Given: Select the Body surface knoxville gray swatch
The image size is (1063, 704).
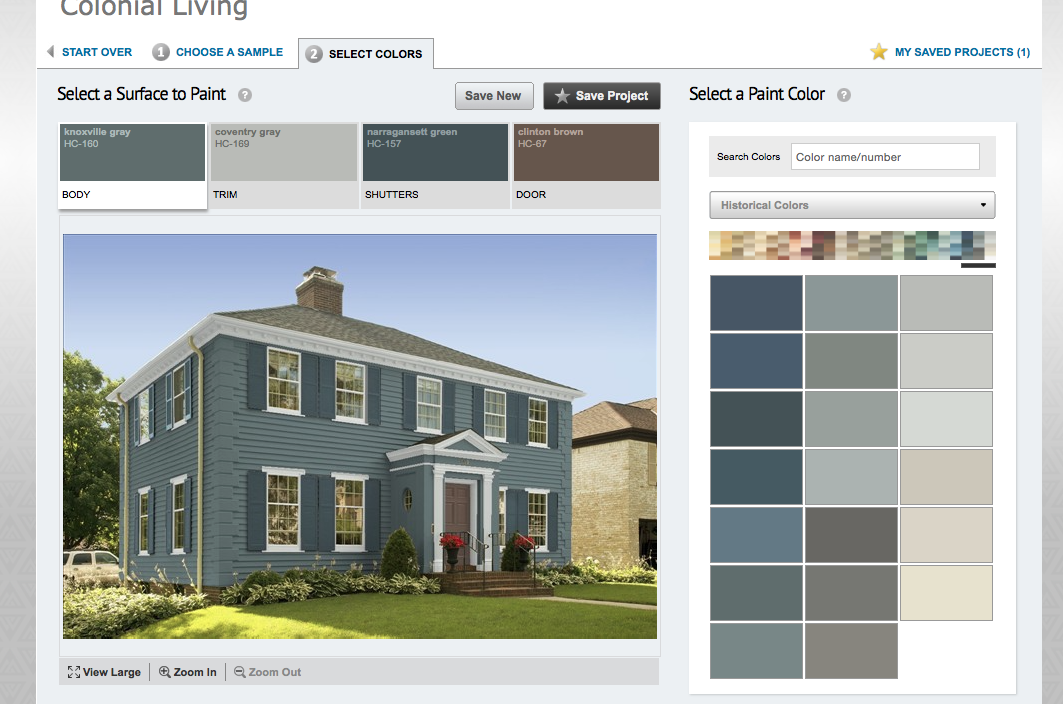Looking at the screenshot, I should click(x=132, y=152).
